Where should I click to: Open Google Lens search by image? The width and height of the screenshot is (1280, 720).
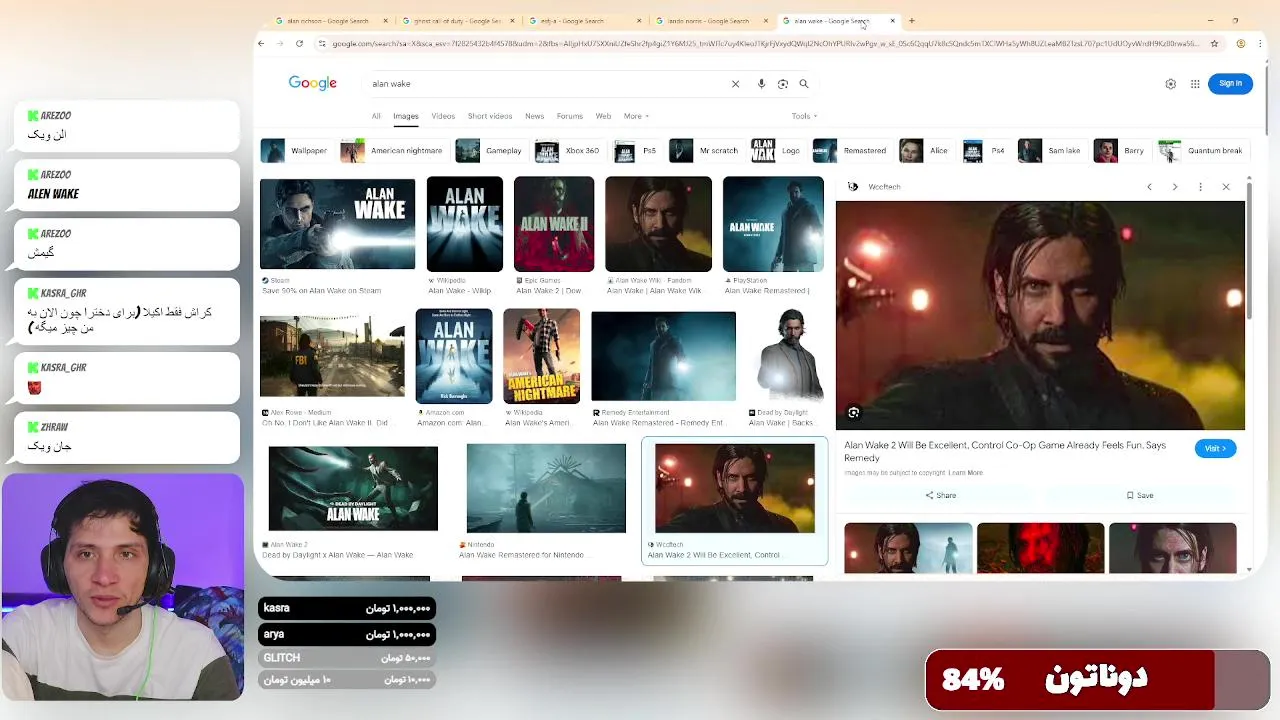tap(782, 84)
